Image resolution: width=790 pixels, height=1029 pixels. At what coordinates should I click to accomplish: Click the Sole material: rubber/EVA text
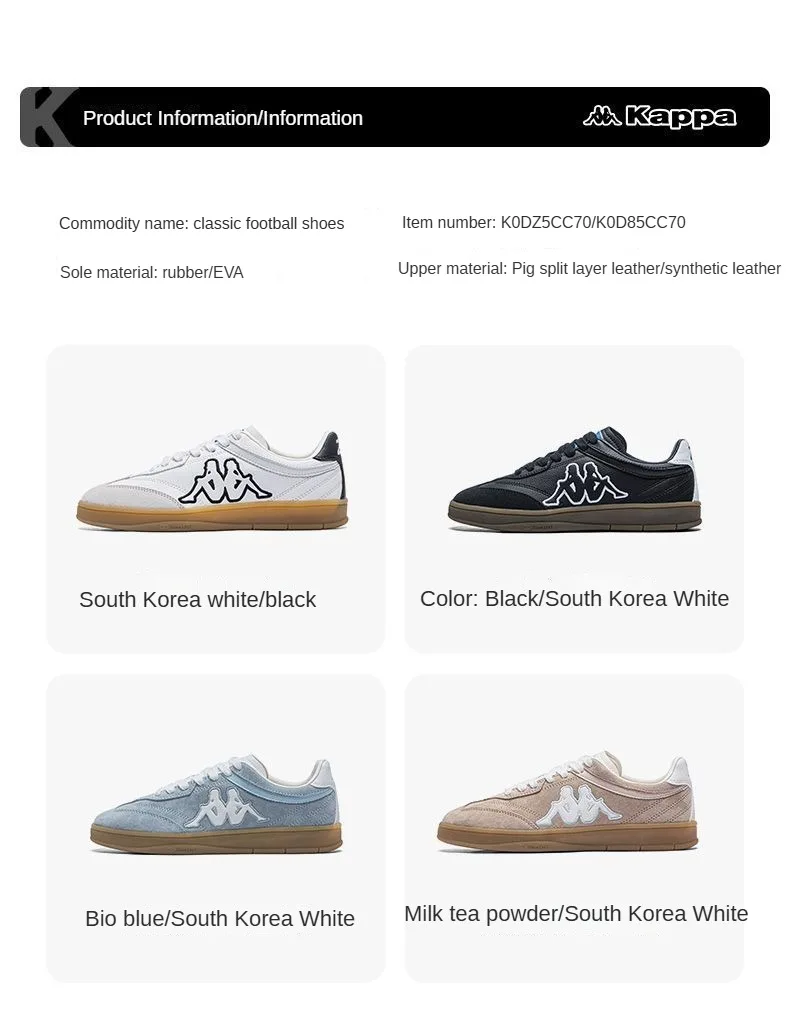pyautogui.click(x=152, y=272)
